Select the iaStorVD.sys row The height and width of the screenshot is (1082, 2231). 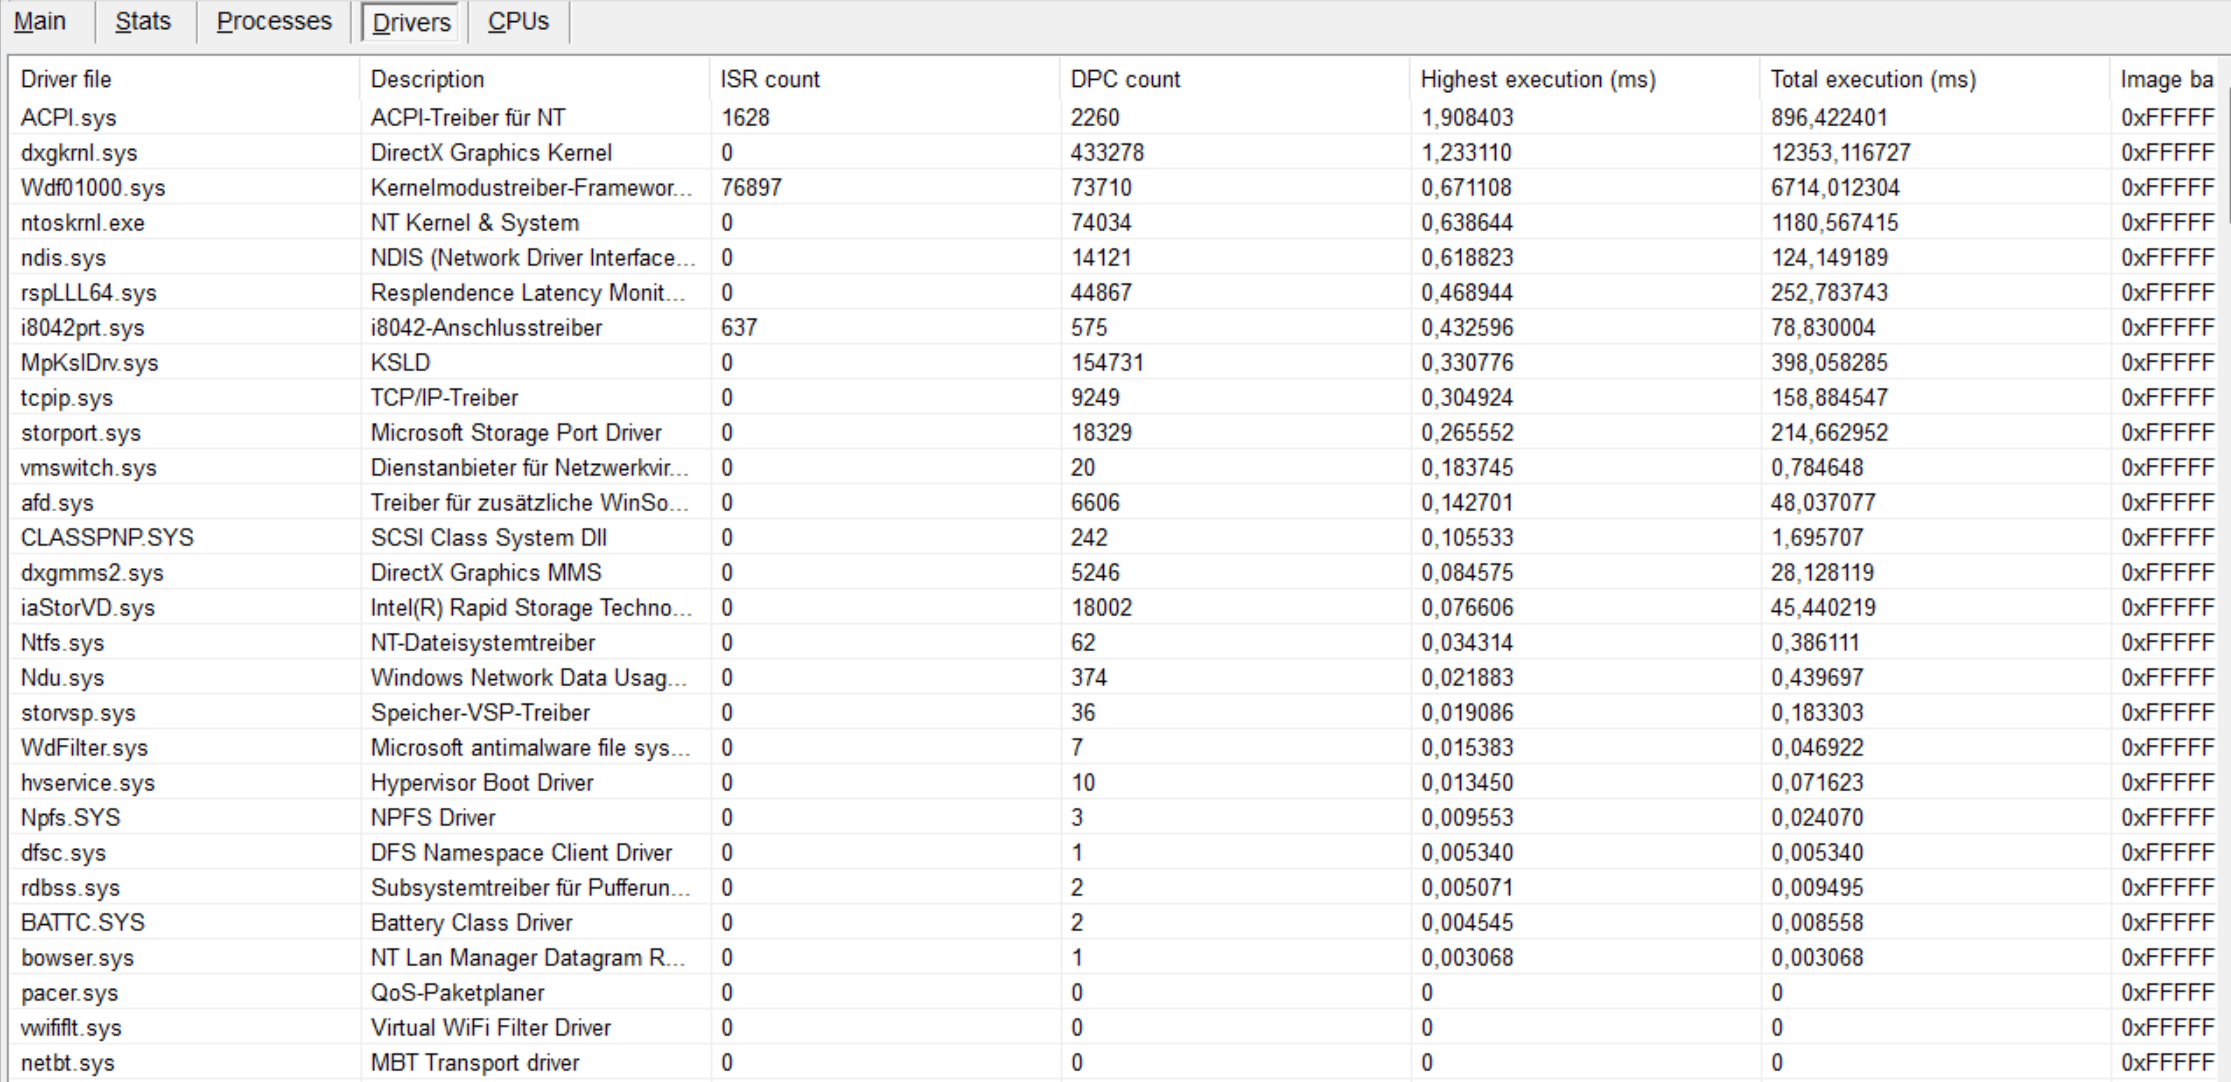pyautogui.click(x=87, y=608)
